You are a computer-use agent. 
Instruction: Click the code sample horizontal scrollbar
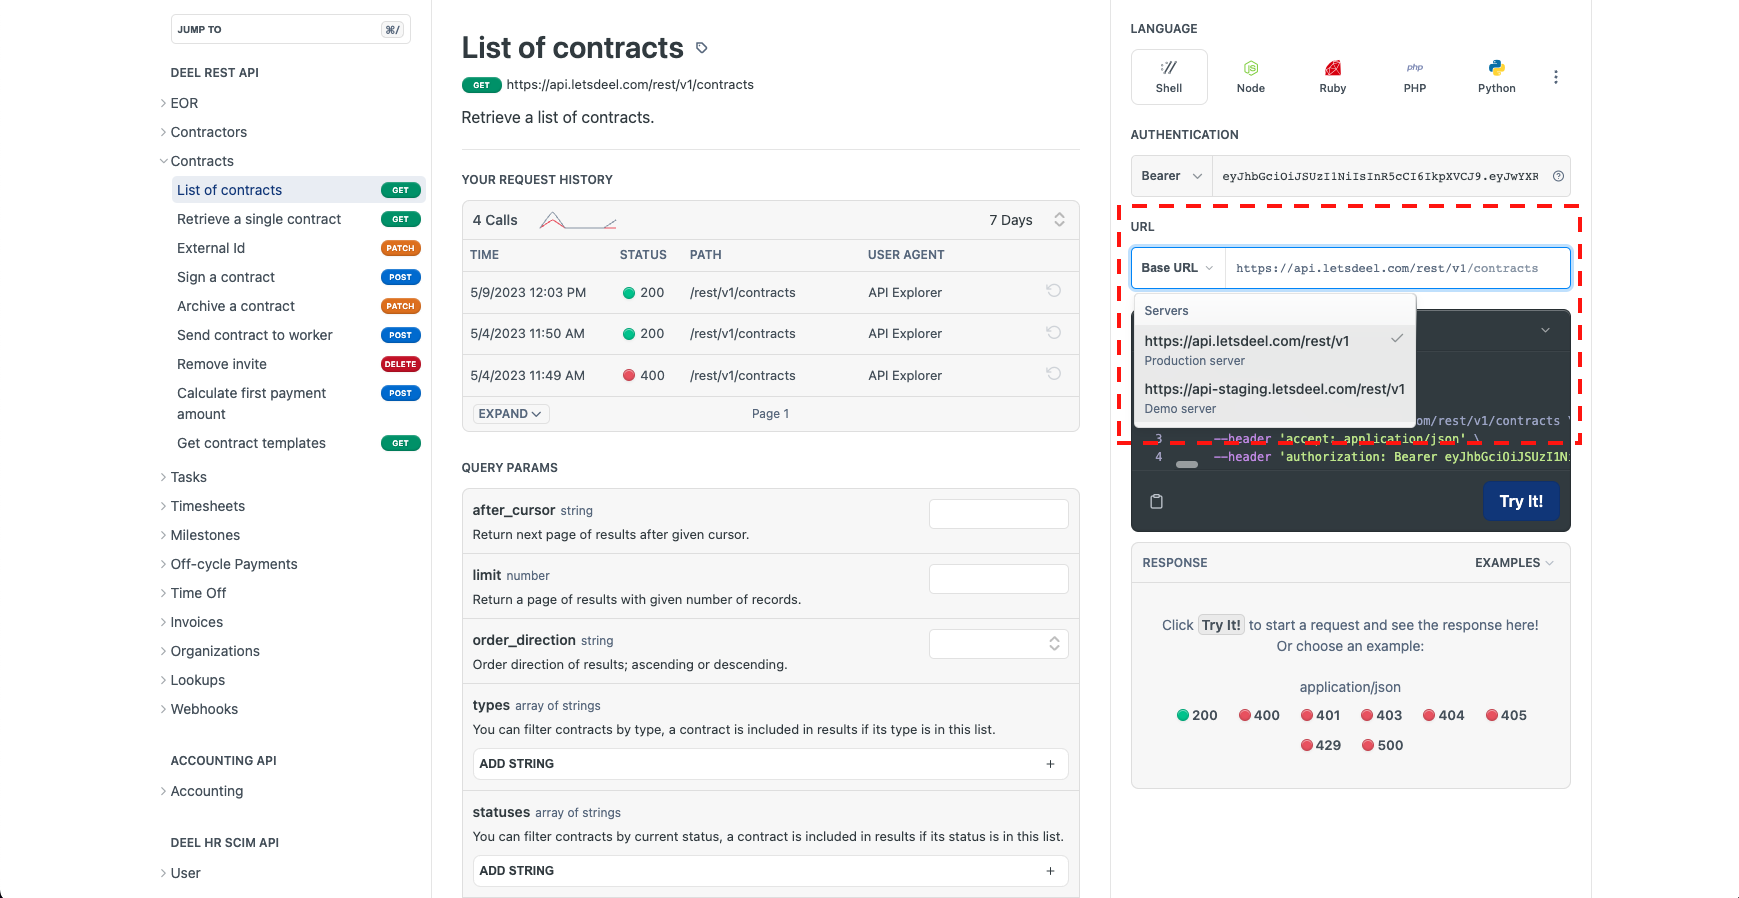1187,464
